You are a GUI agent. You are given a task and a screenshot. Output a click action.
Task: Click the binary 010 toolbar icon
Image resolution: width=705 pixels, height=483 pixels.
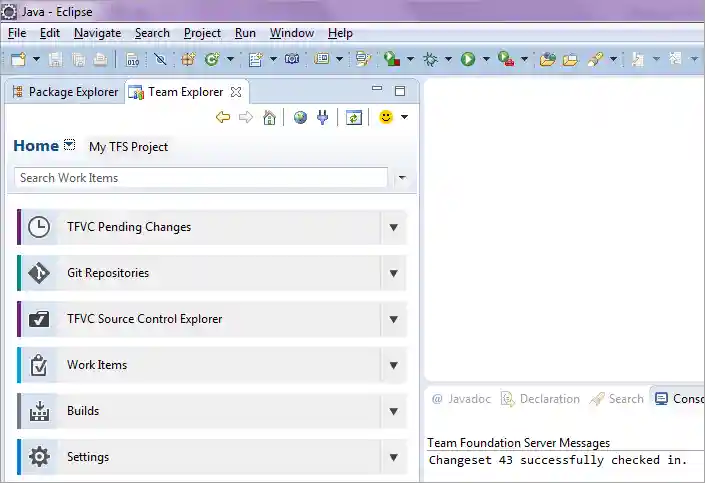[x=132, y=59]
